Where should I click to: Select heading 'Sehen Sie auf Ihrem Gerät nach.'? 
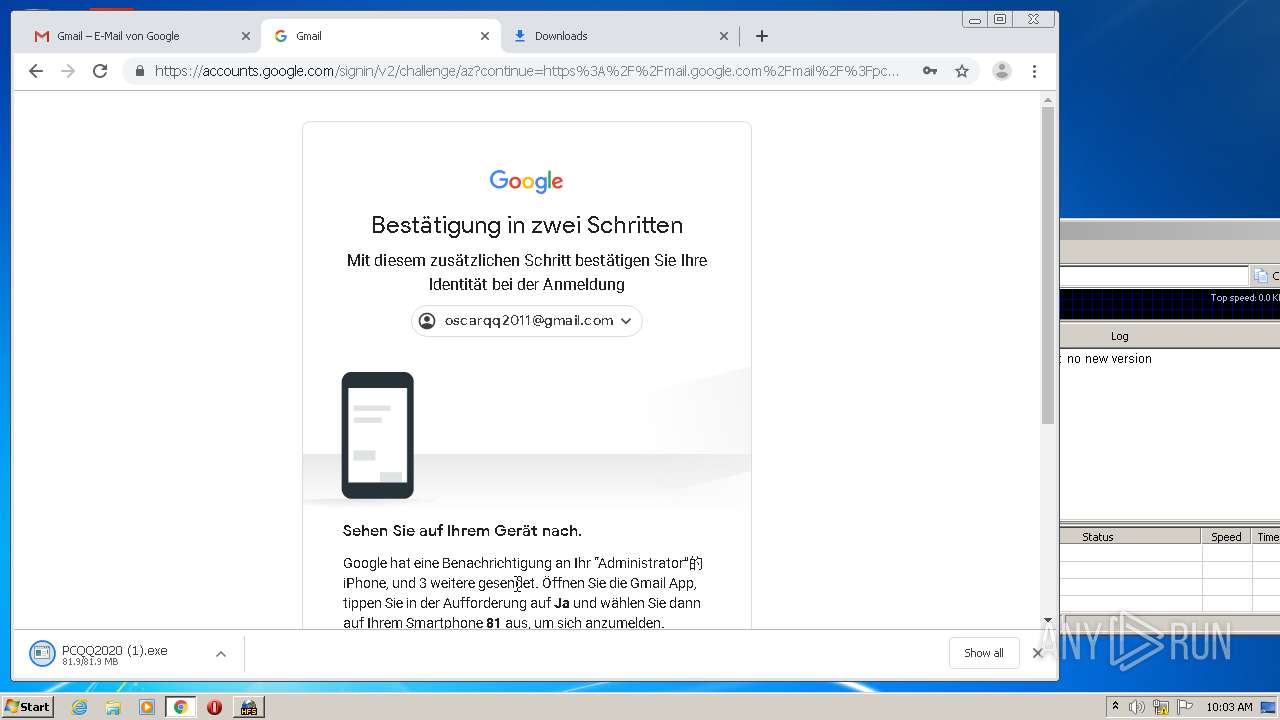462,531
